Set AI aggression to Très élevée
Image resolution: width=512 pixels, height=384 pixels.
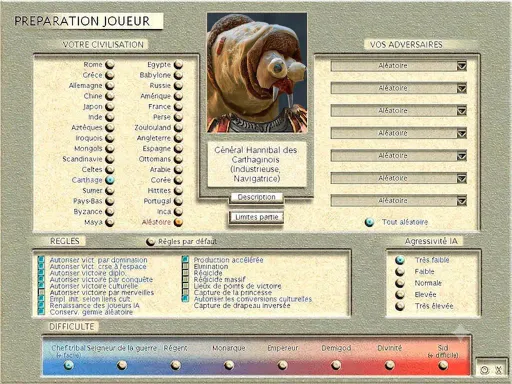tap(400, 306)
